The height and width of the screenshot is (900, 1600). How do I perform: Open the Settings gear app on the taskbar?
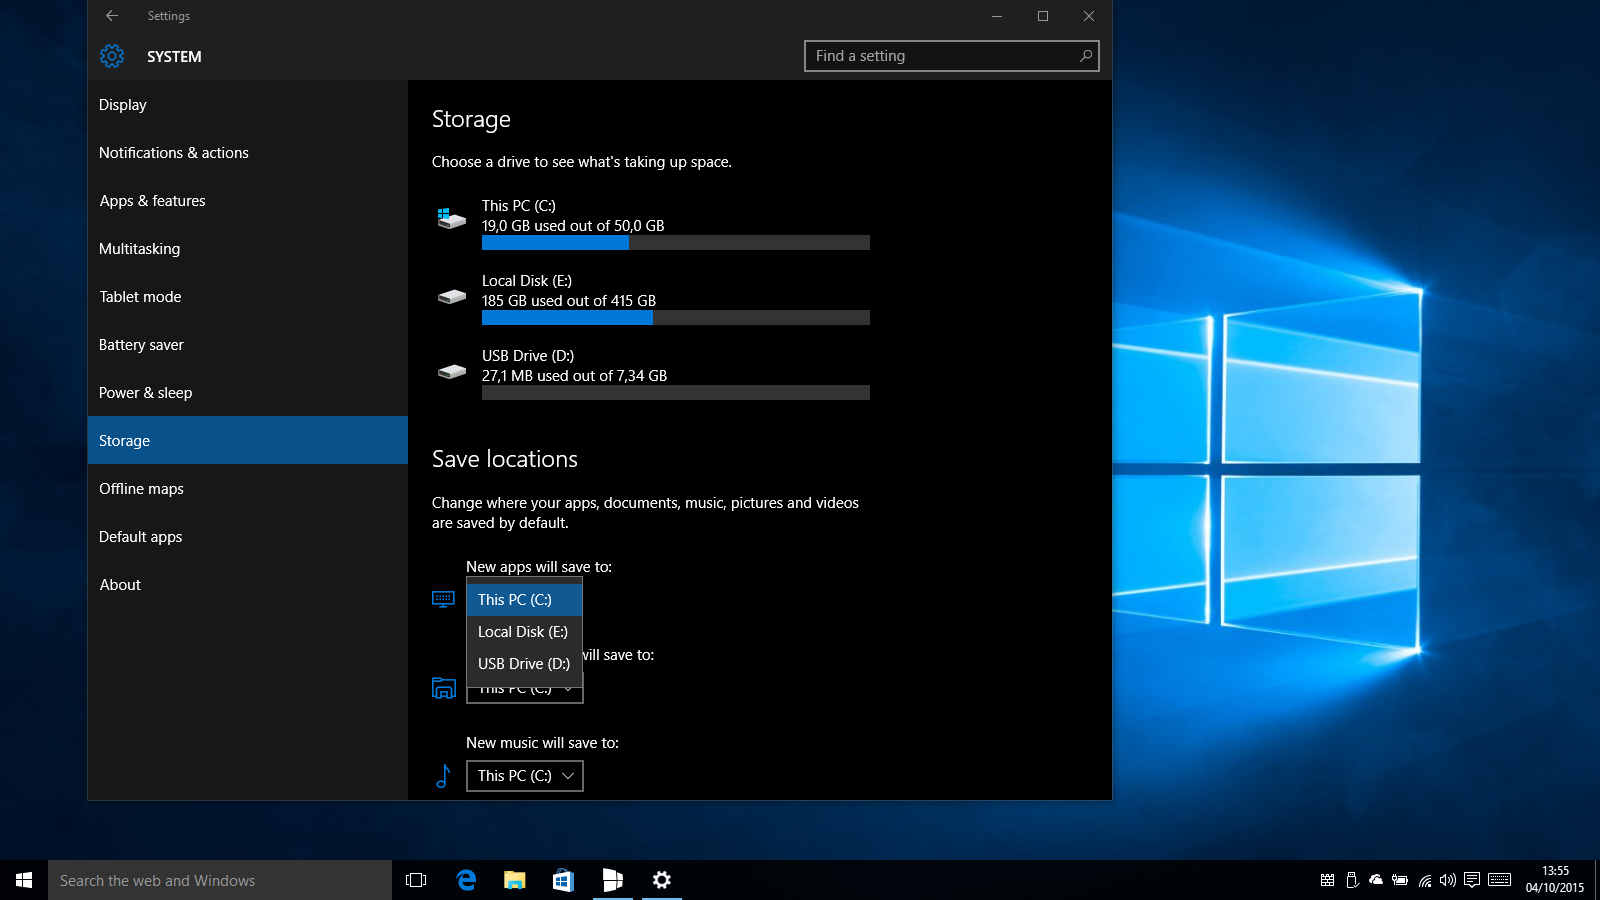[x=661, y=880]
